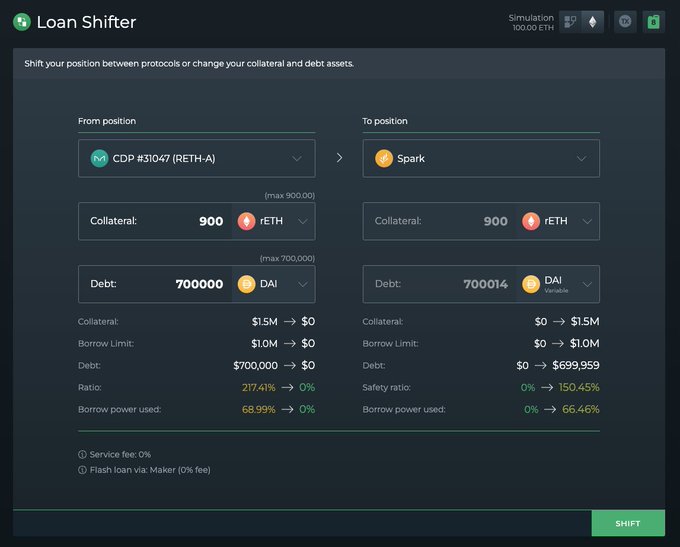Click the Shift your position description text
Image resolution: width=680 pixels, height=547 pixels.
click(189, 64)
